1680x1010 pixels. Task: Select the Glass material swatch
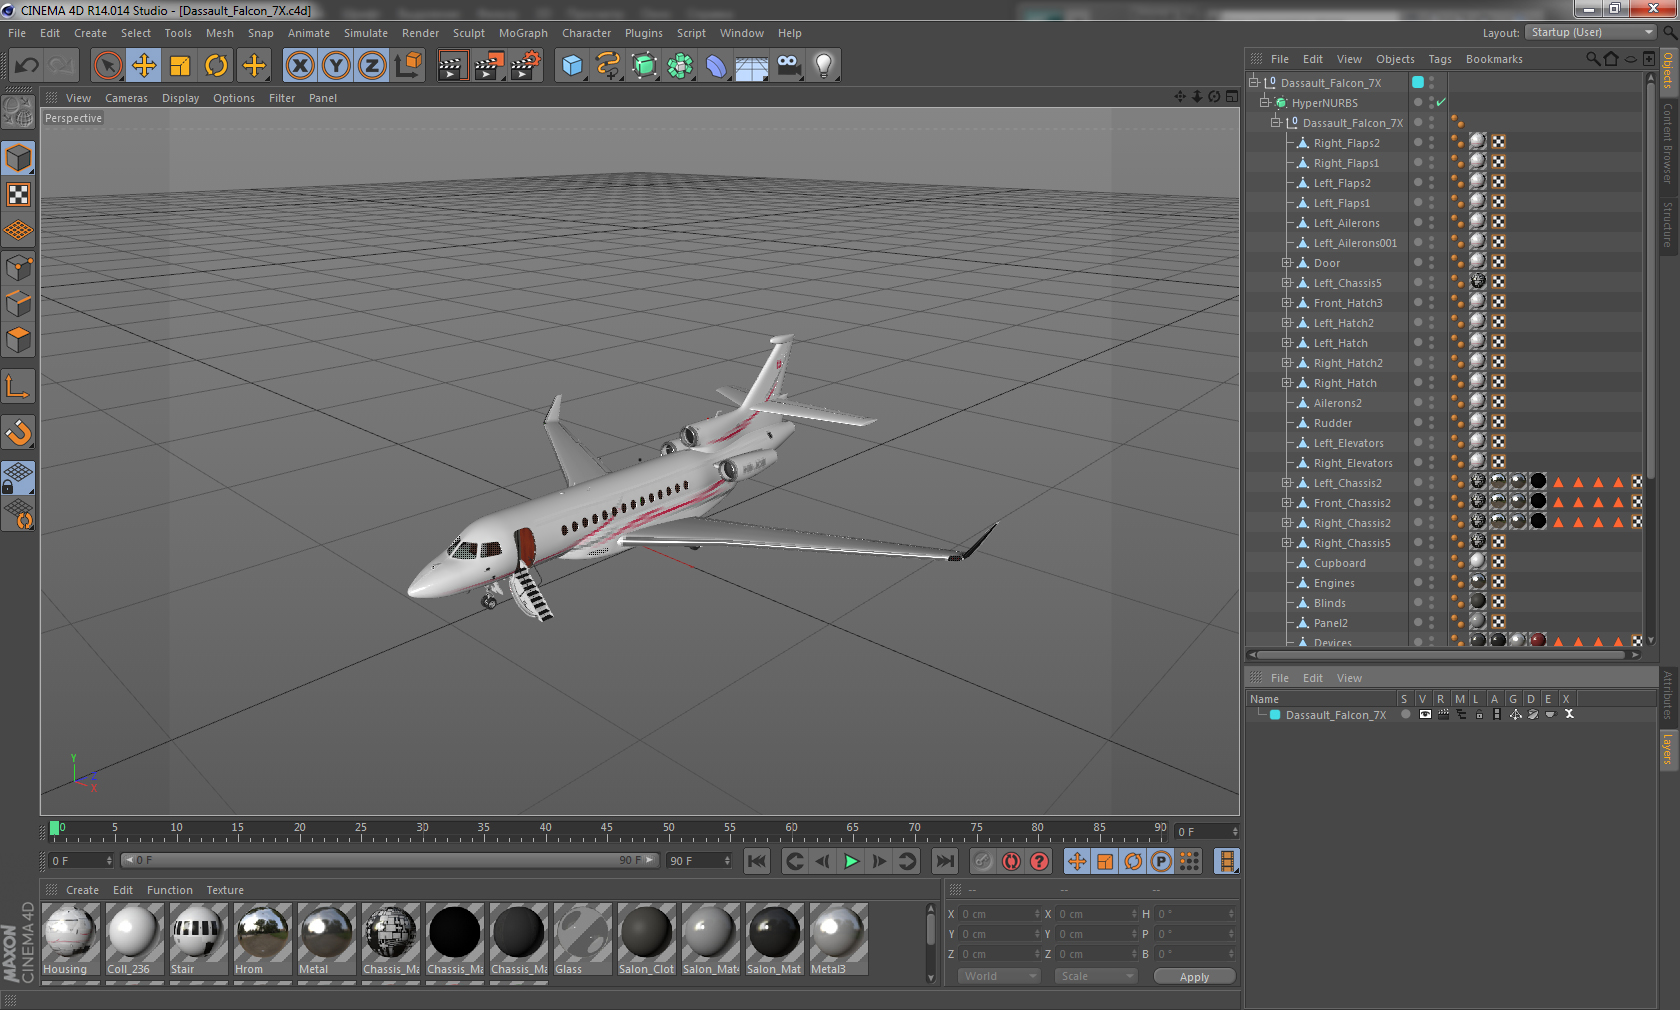(582, 939)
